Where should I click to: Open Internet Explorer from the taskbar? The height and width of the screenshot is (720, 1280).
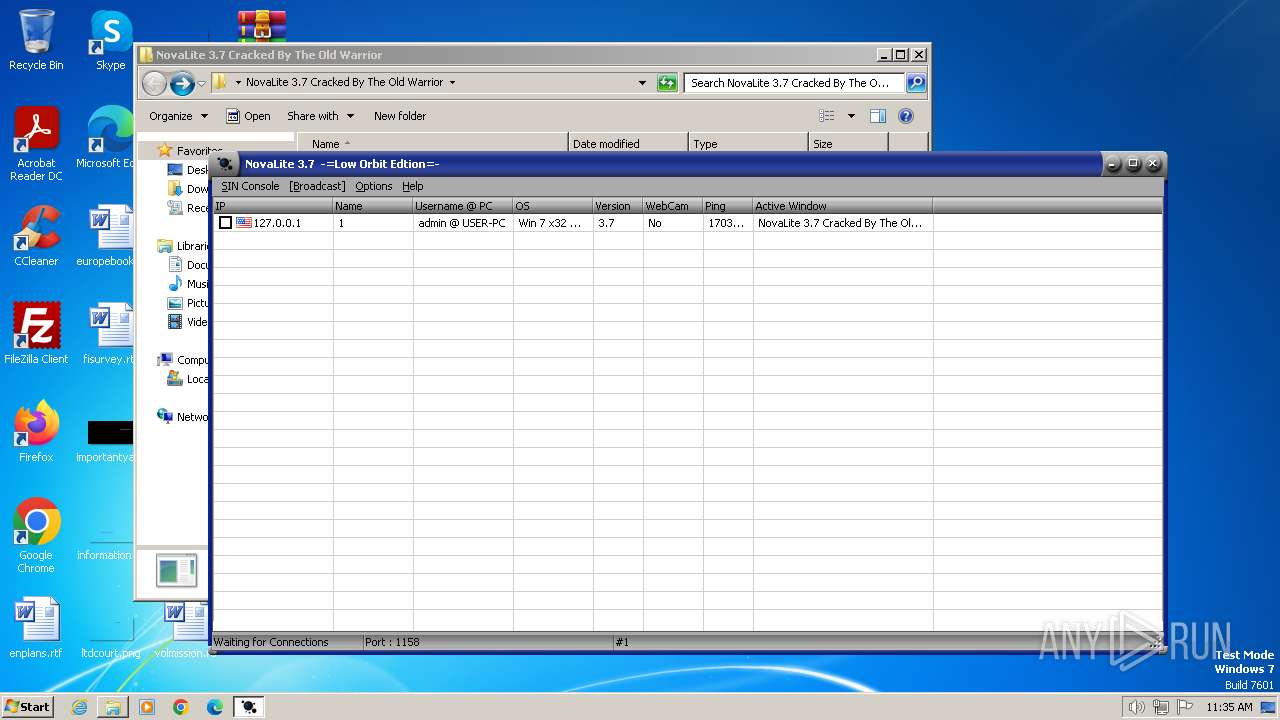[79, 707]
